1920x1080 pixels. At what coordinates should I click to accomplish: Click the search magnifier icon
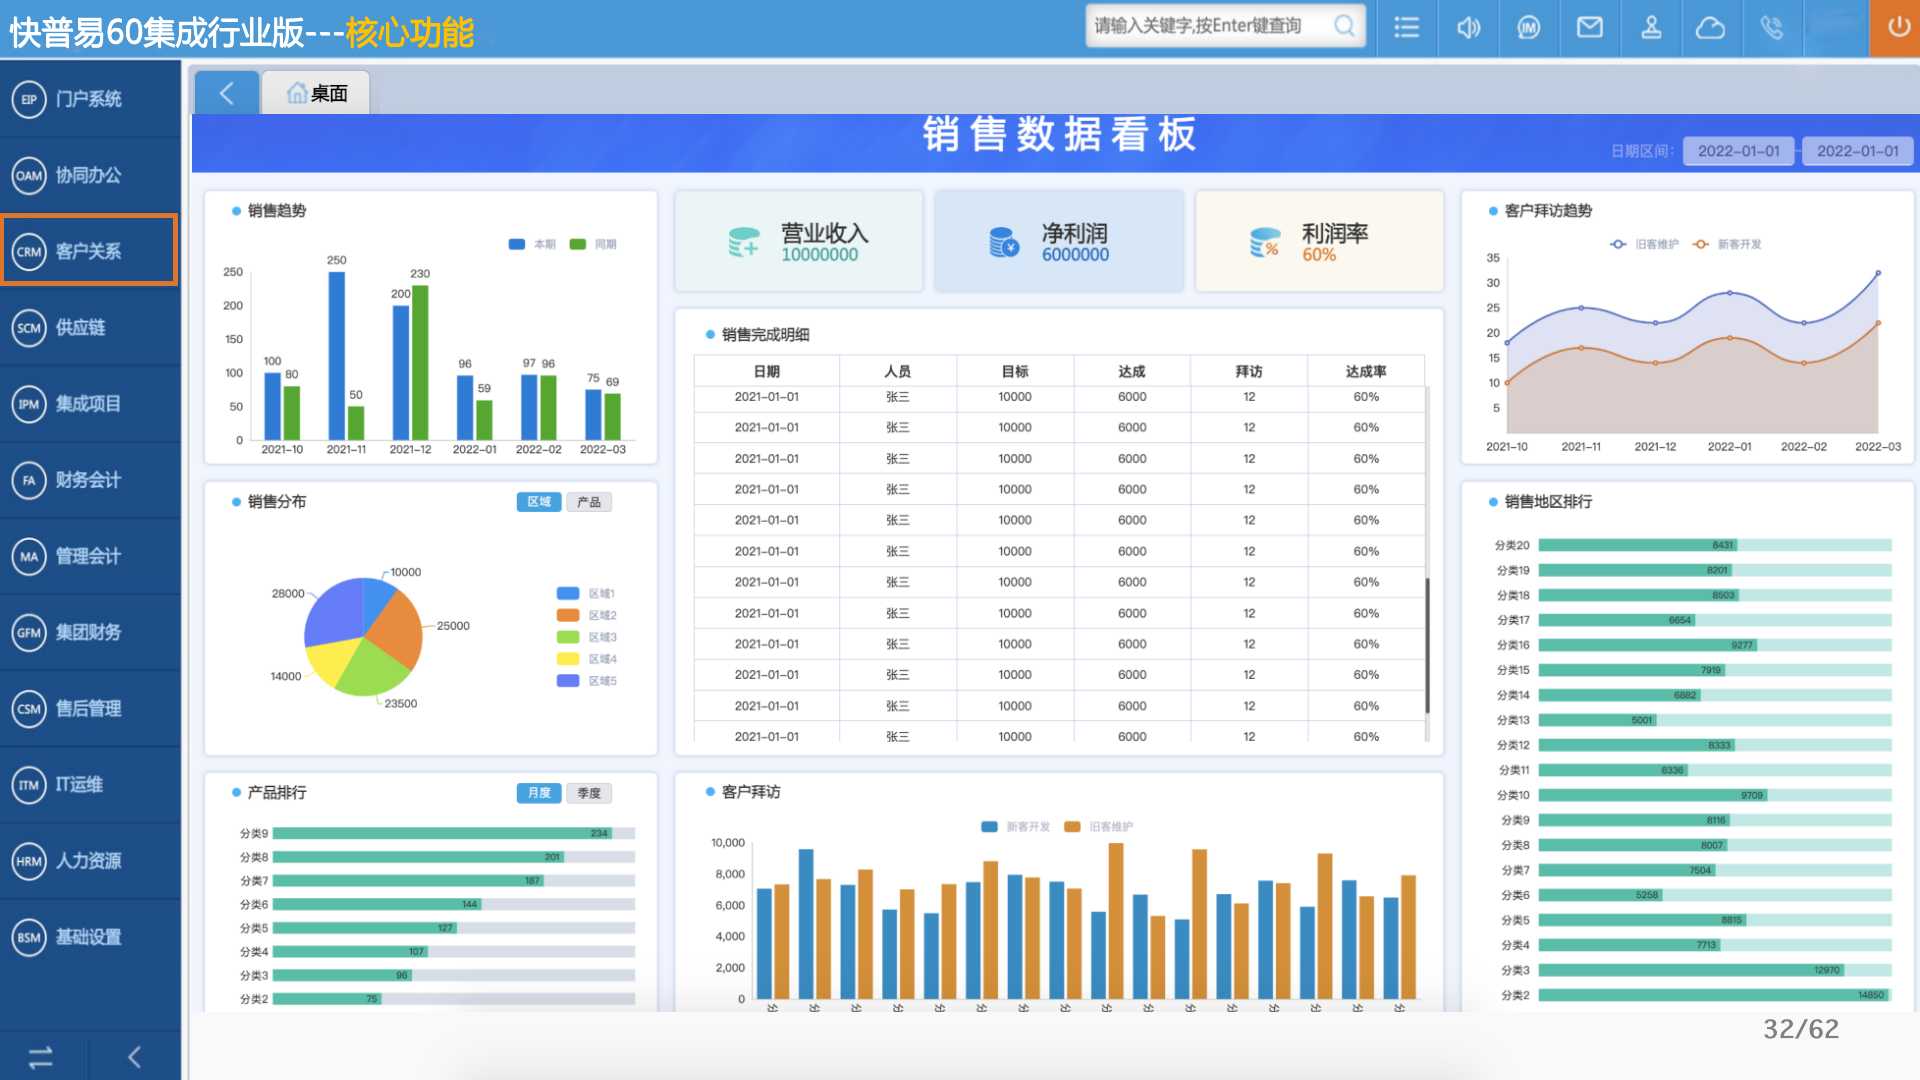[x=1345, y=26]
